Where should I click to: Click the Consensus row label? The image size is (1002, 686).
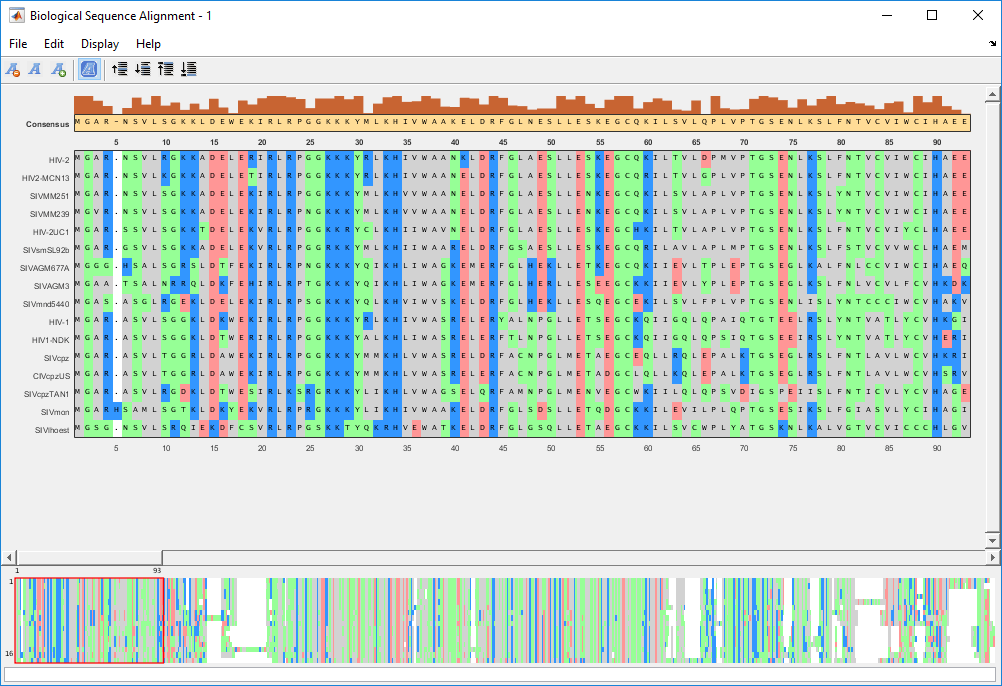point(47,124)
